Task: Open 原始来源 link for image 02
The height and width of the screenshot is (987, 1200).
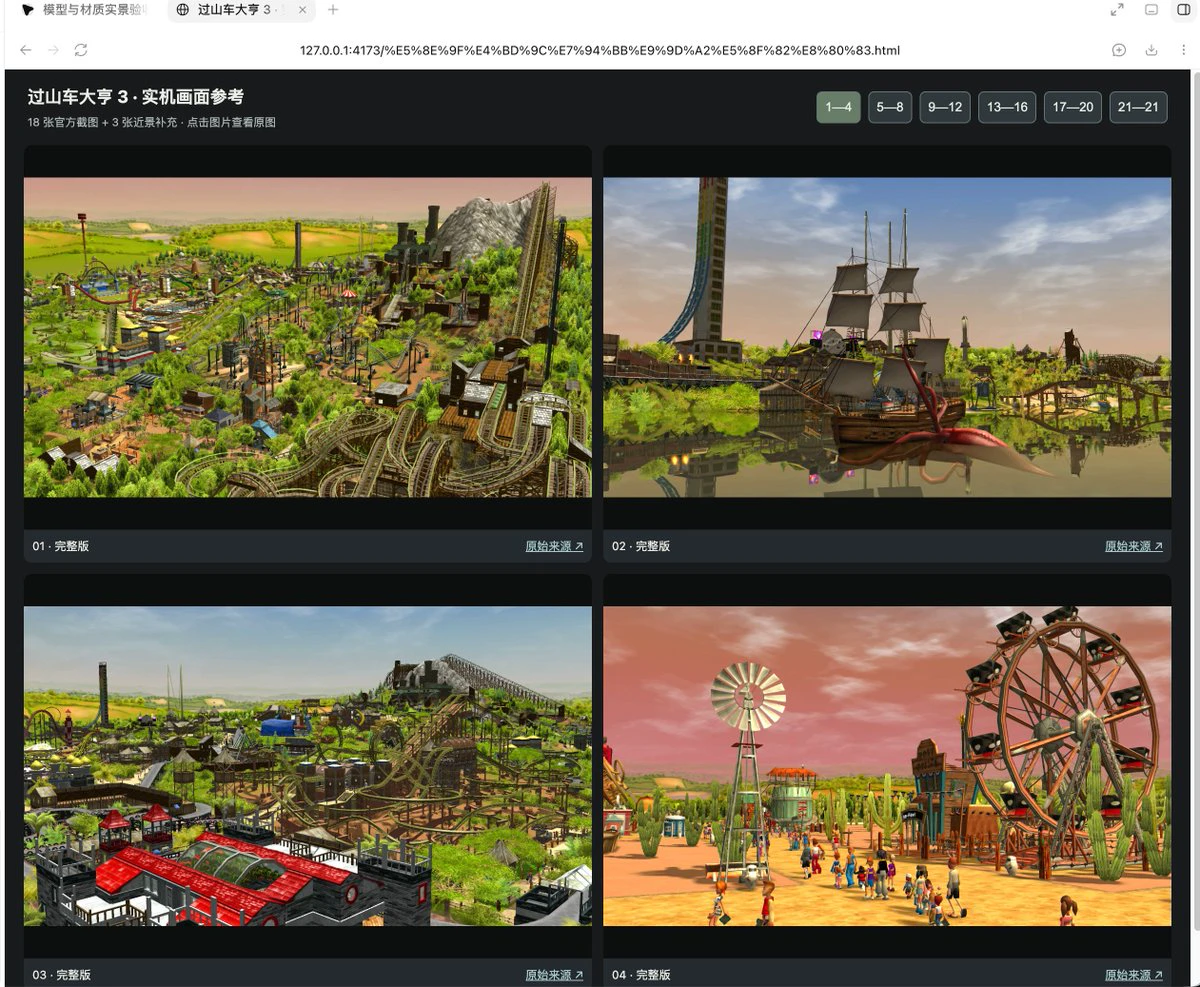Action: click(x=1134, y=546)
